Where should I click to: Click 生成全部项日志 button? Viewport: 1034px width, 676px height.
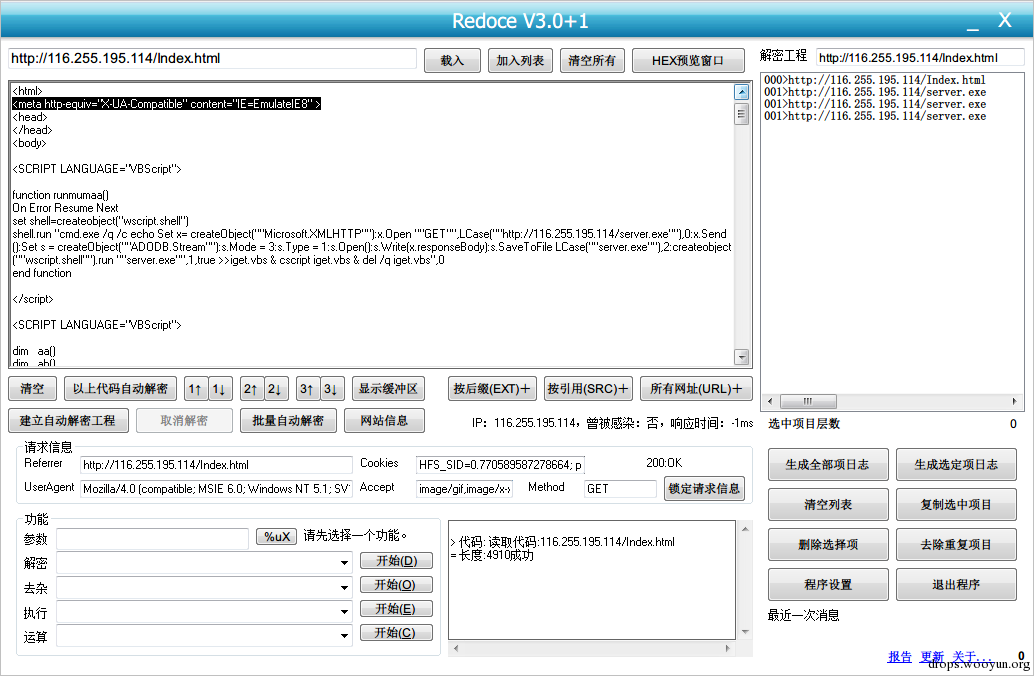coord(828,465)
